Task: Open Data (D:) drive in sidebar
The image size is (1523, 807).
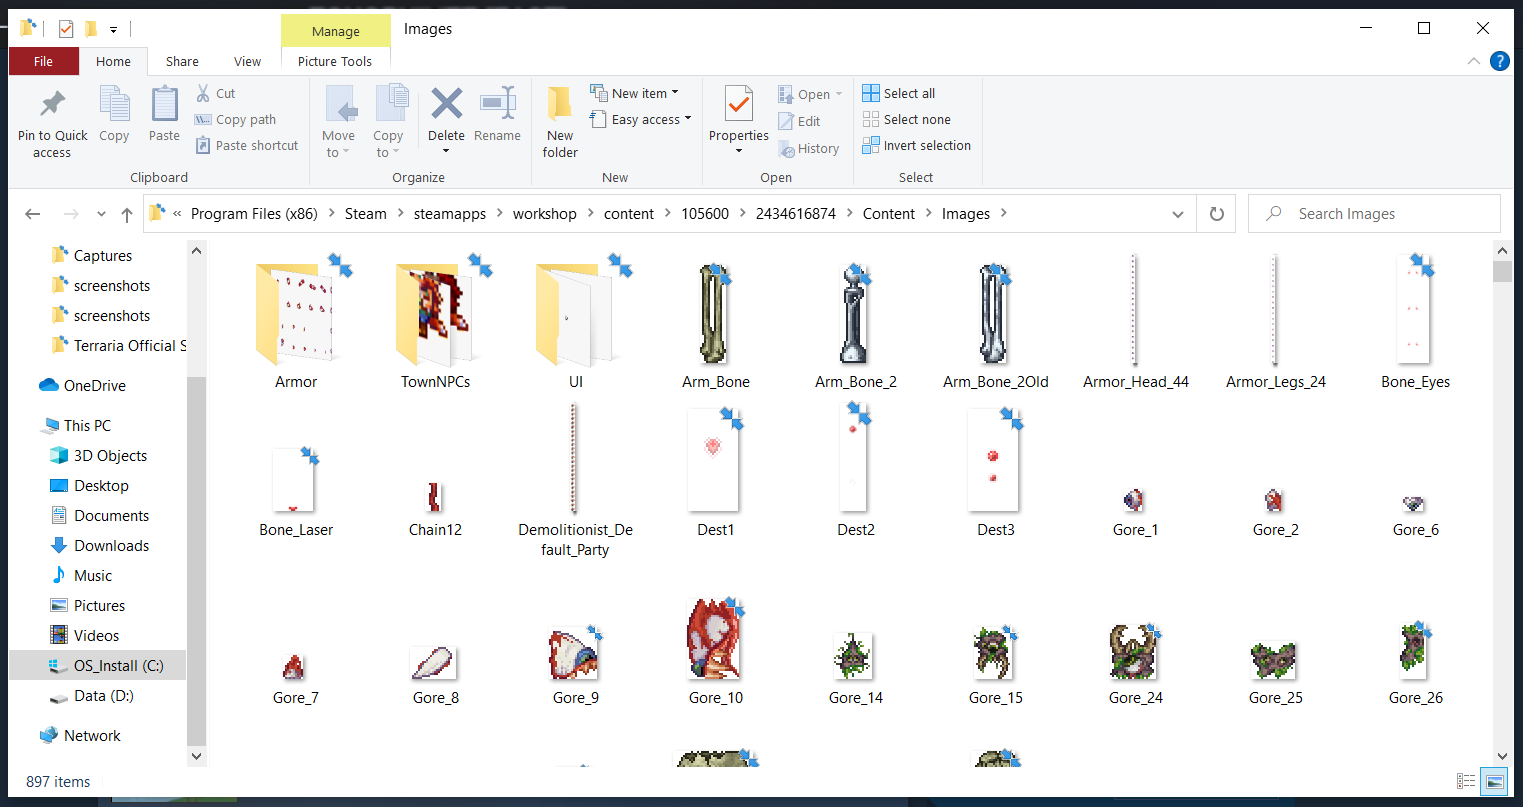Action: [103, 695]
